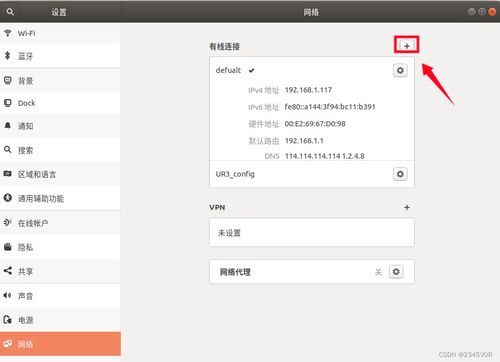The width and height of the screenshot is (500, 362).
Task: Maximize the settings window
Action: pos(482,12)
